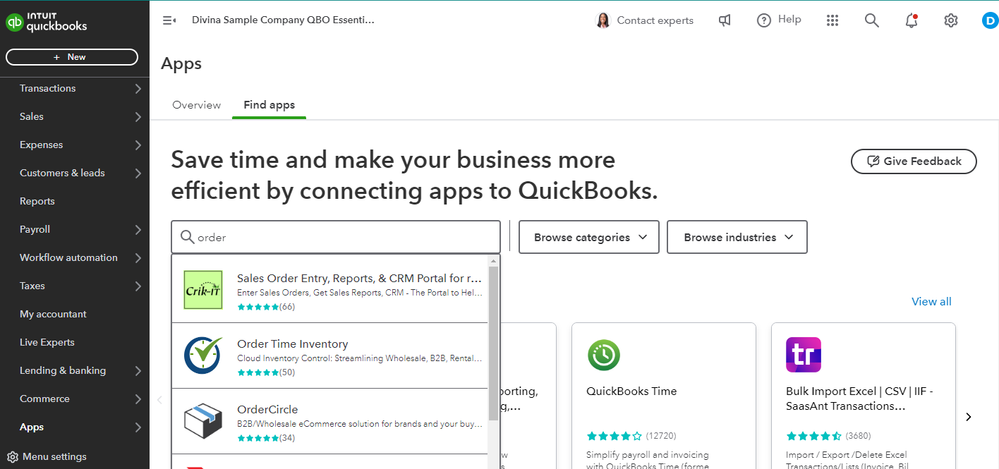This screenshot has height=469, width=999.
Task: Expand the Payroll menu chevron
Action: point(138,229)
